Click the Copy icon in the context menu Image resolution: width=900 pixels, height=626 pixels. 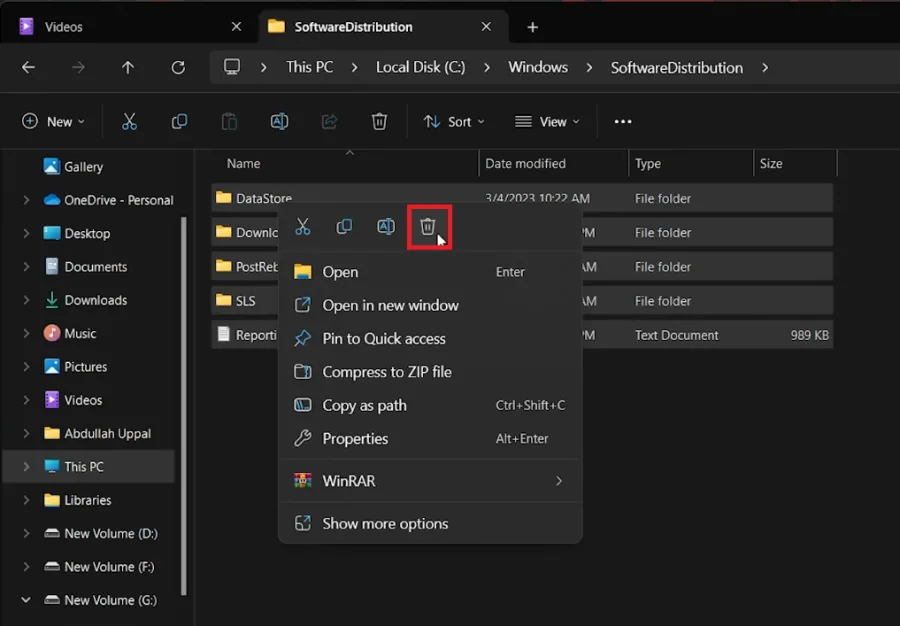point(344,227)
